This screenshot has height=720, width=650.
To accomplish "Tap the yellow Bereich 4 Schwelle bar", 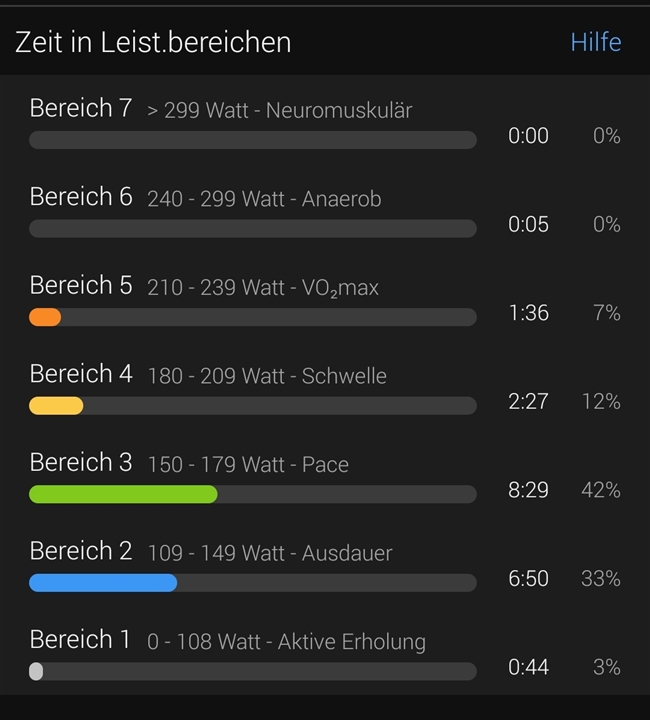I will click(x=56, y=406).
